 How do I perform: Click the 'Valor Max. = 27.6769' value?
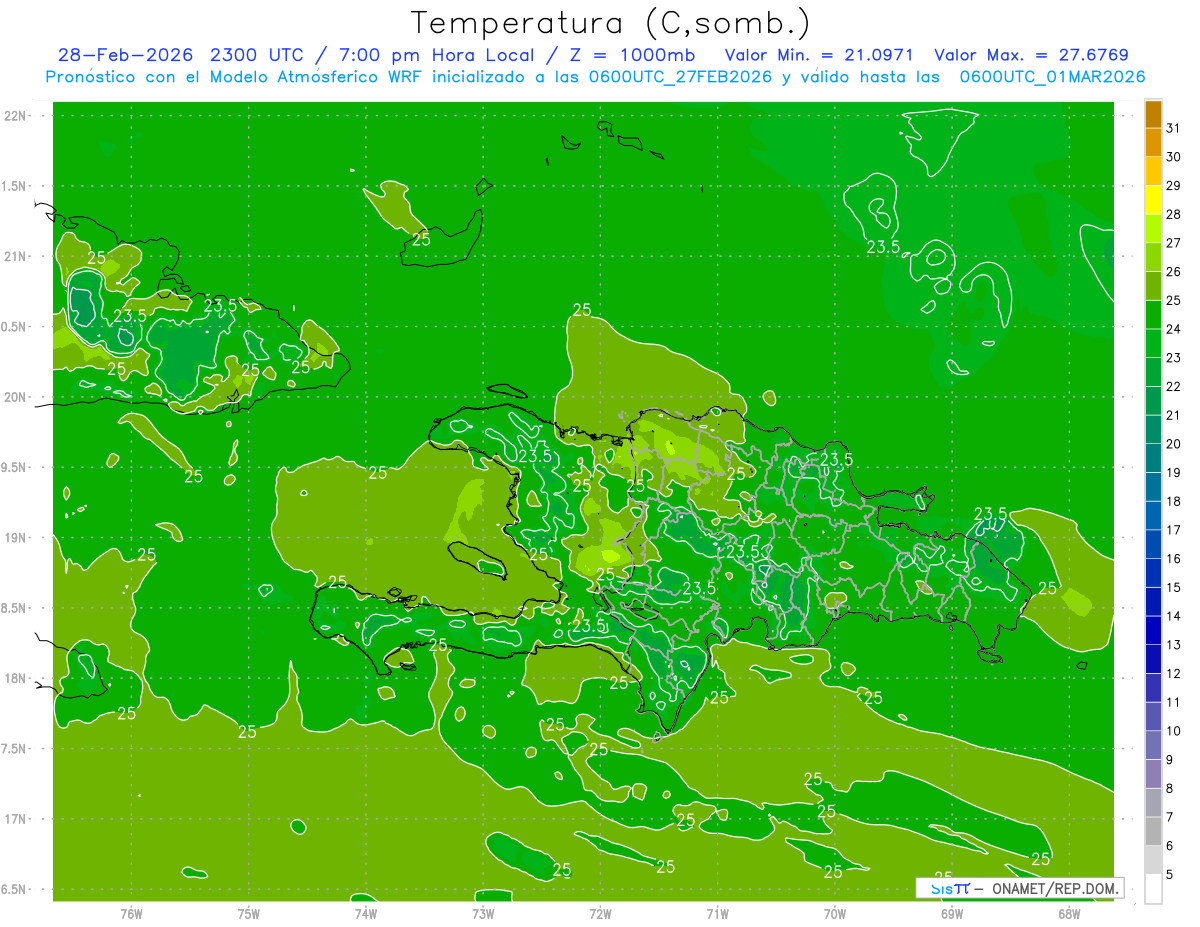(x=1032, y=55)
